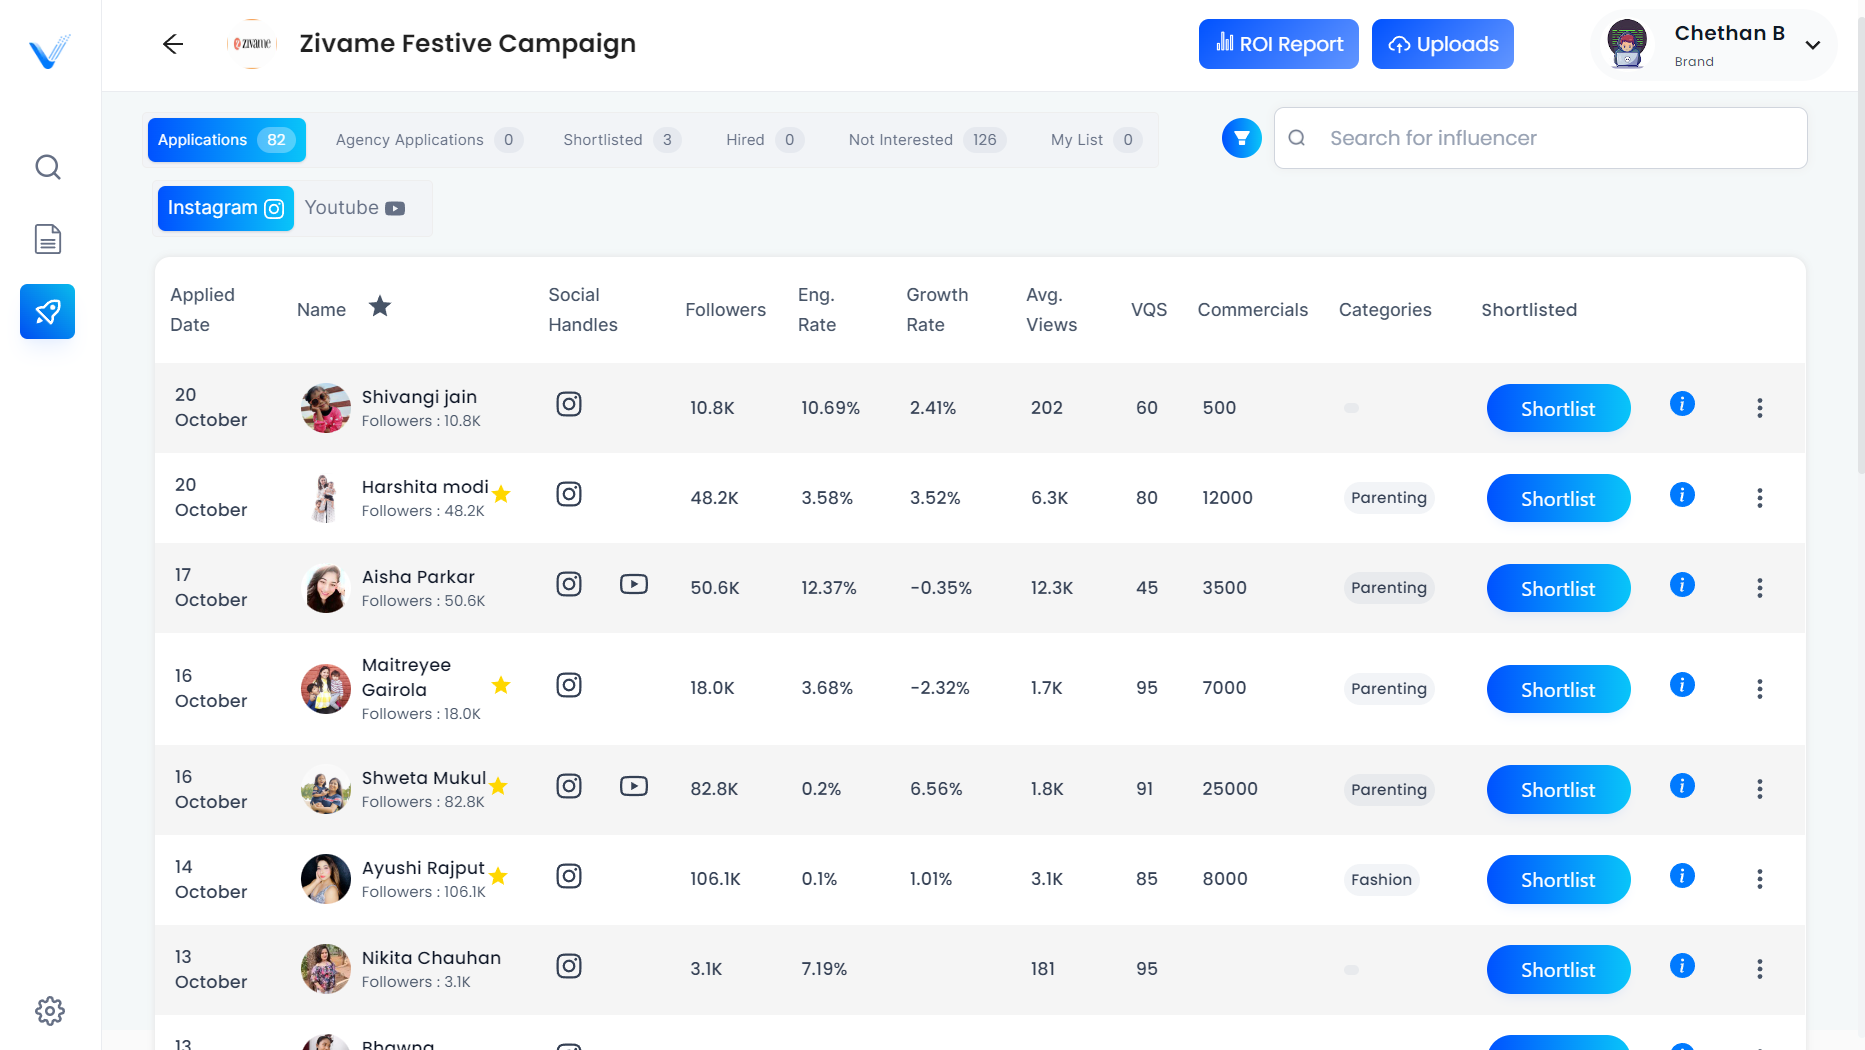The height and width of the screenshot is (1050, 1865).
Task: Toggle favorite star for Ayushi Rajput
Action: [499, 876]
